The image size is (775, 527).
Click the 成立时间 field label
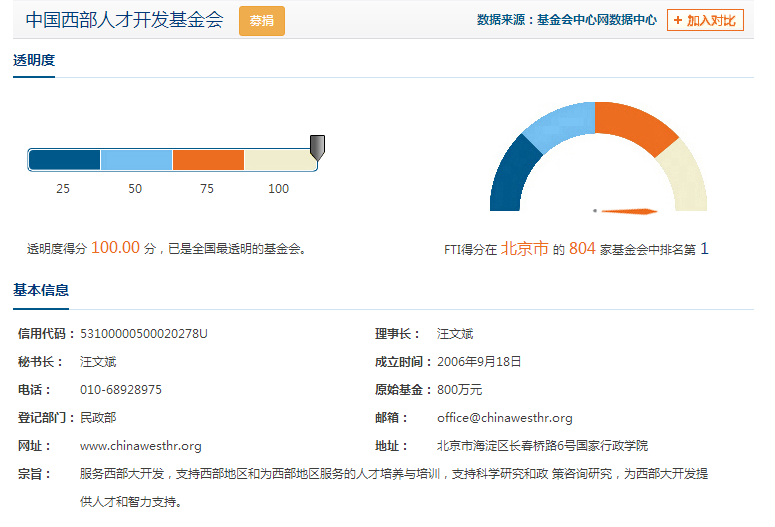point(403,362)
